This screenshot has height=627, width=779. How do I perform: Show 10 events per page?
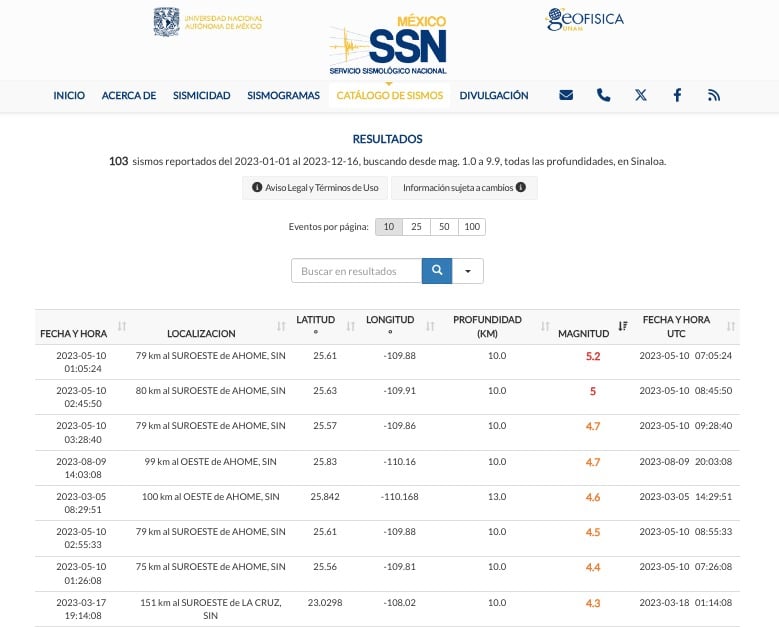389,227
